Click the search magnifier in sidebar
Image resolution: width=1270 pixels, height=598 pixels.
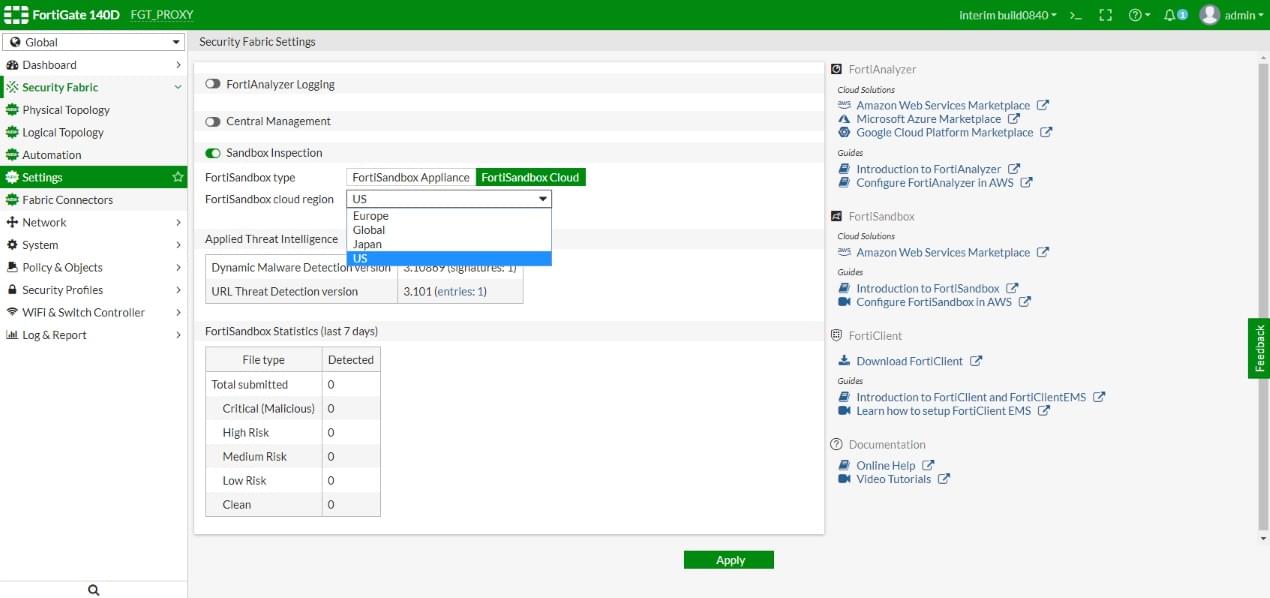(94, 590)
